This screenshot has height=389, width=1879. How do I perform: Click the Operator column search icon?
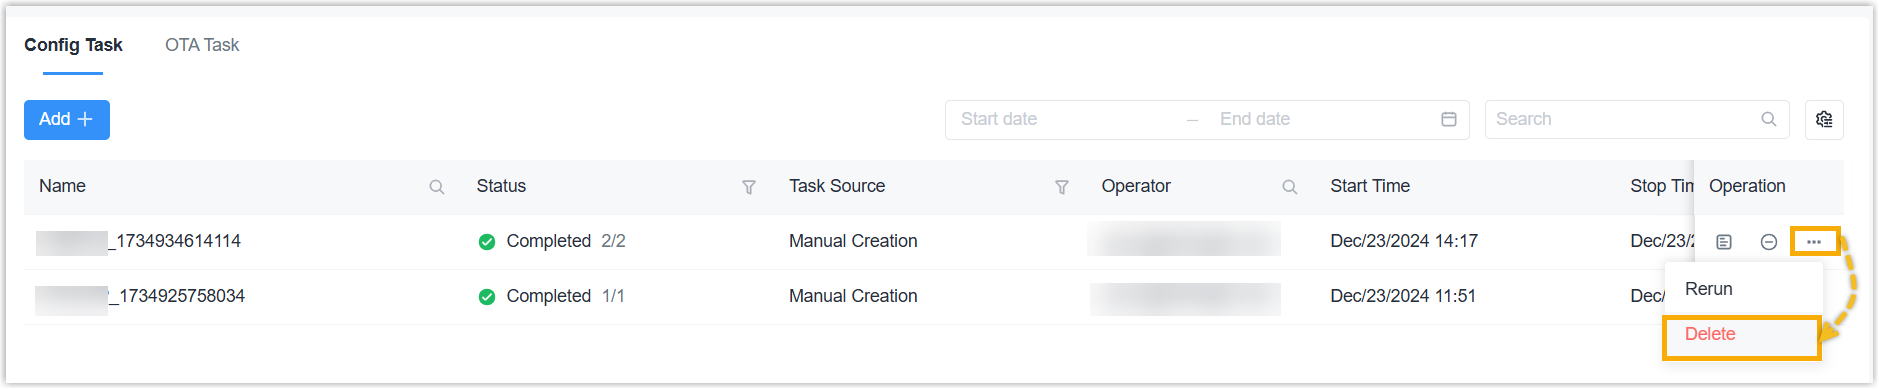(1290, 187)
